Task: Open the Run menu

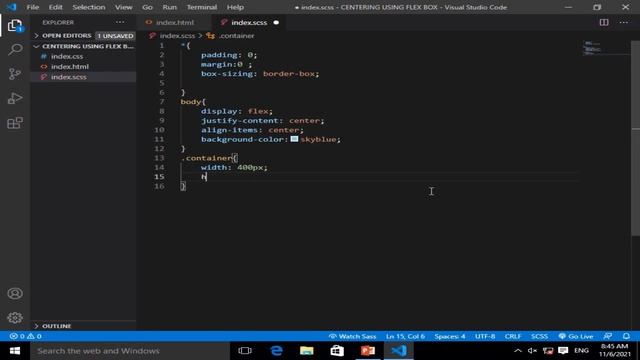Action: 169,7
